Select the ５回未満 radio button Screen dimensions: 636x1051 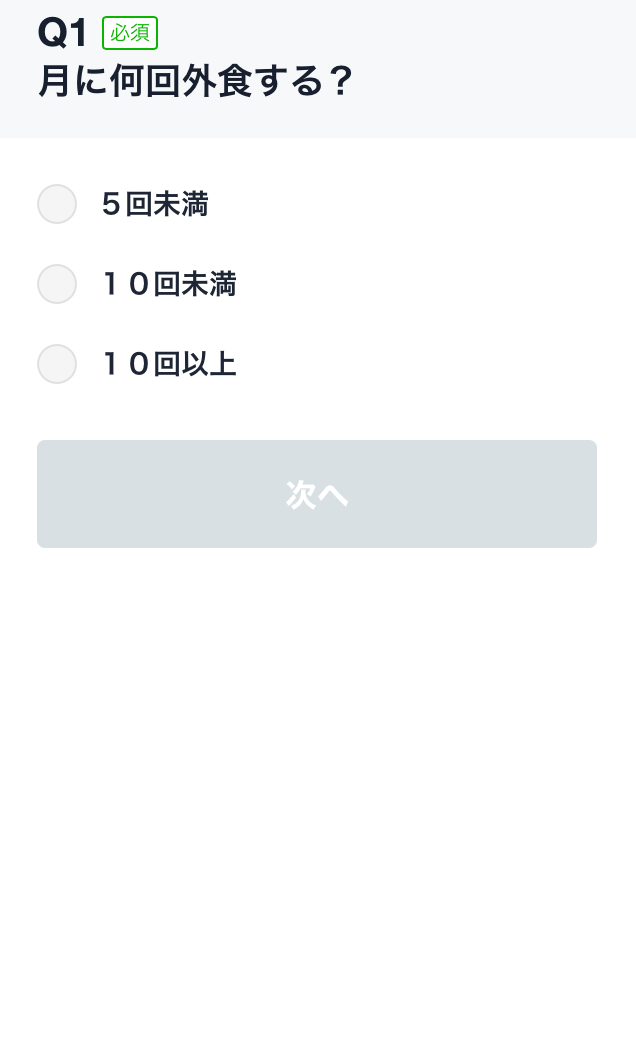[x=57, y=204]
